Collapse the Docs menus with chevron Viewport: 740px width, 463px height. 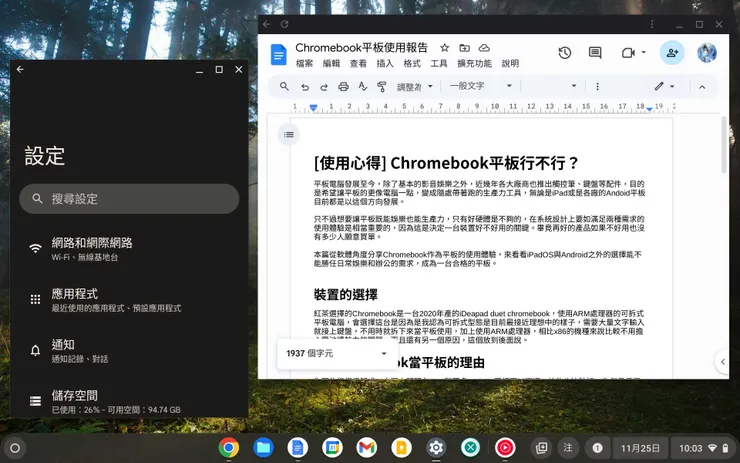coord(702,87)
